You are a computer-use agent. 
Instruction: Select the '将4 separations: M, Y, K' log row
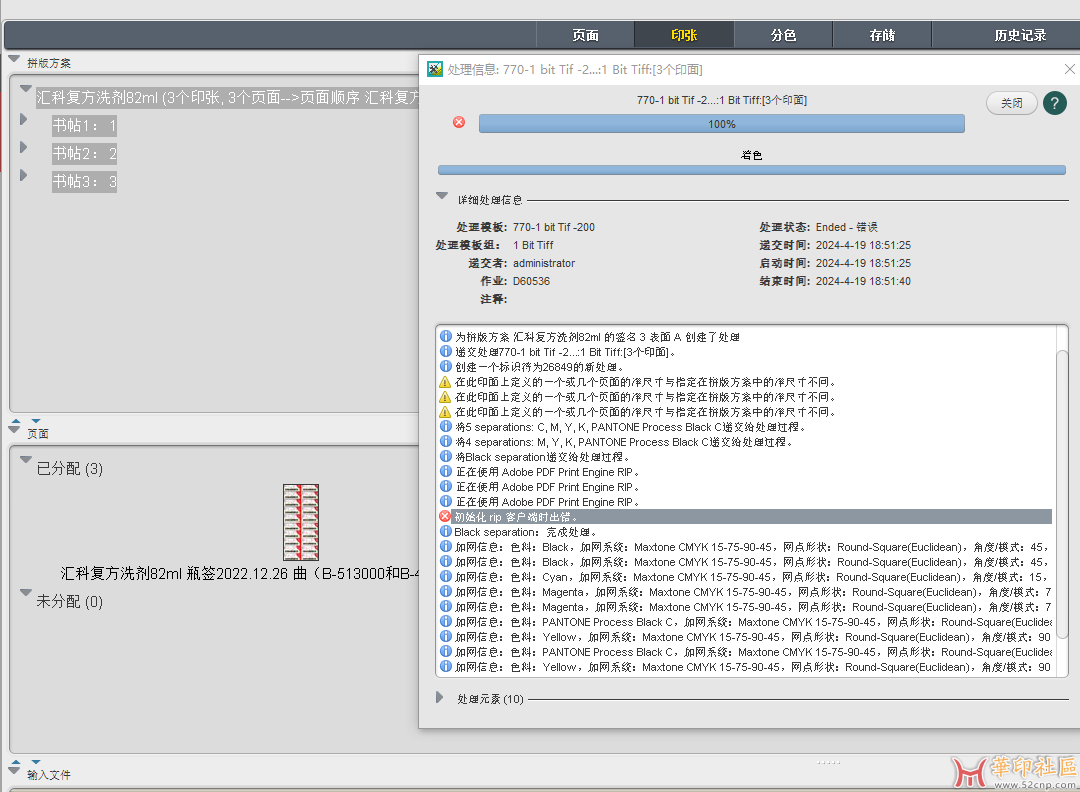pyautogui.click(x=745, y=441)
